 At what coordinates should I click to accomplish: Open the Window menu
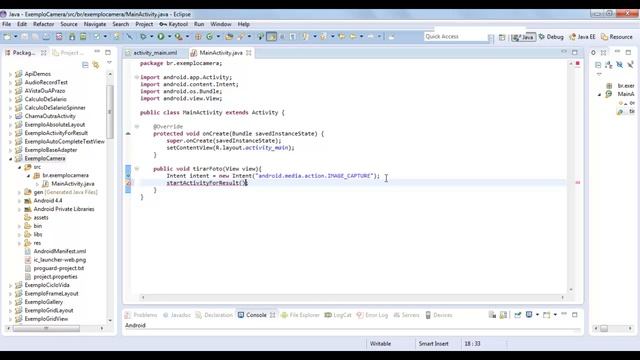pos(221,24)
